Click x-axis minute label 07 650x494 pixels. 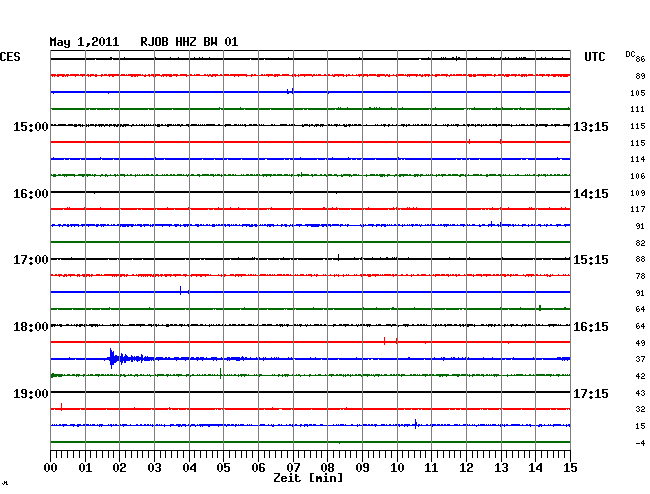(x=293, y=468)
